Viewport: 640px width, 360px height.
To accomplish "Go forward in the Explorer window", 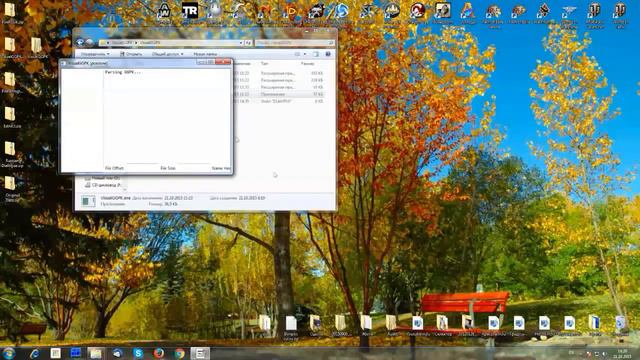I will pos(89,42).
